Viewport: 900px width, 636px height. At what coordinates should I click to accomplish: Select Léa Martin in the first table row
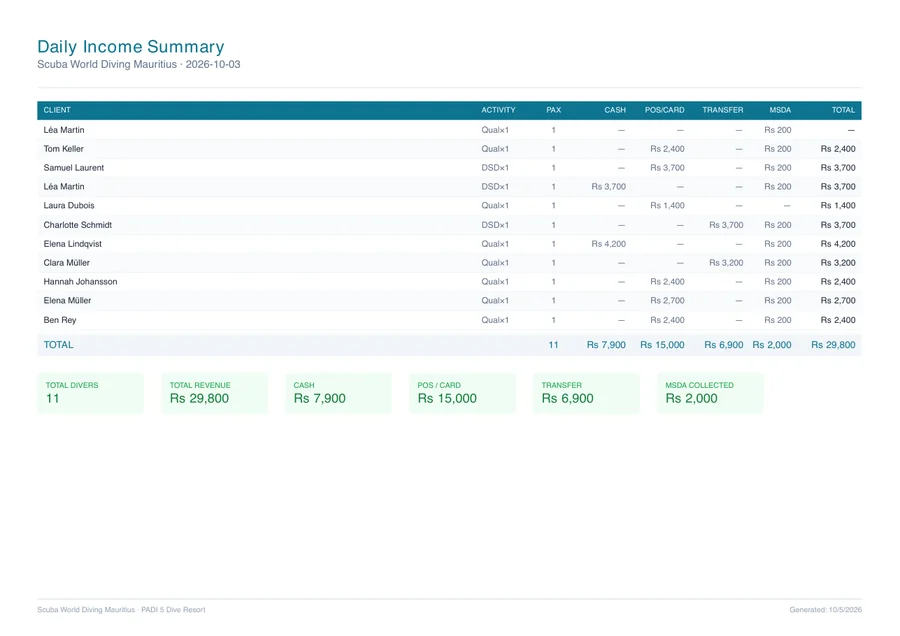(x=64, y=130)
